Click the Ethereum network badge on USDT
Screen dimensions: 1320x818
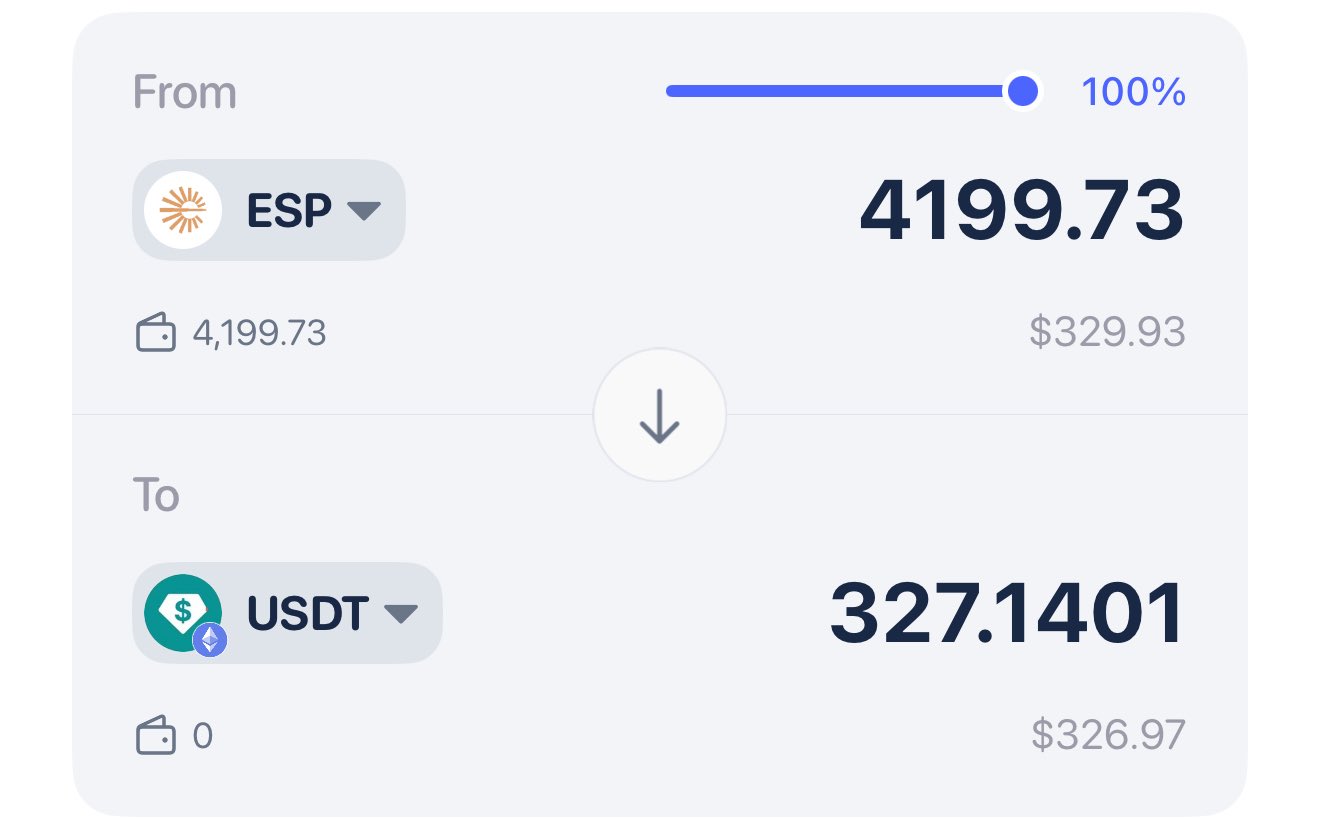(x=209, y=639)
